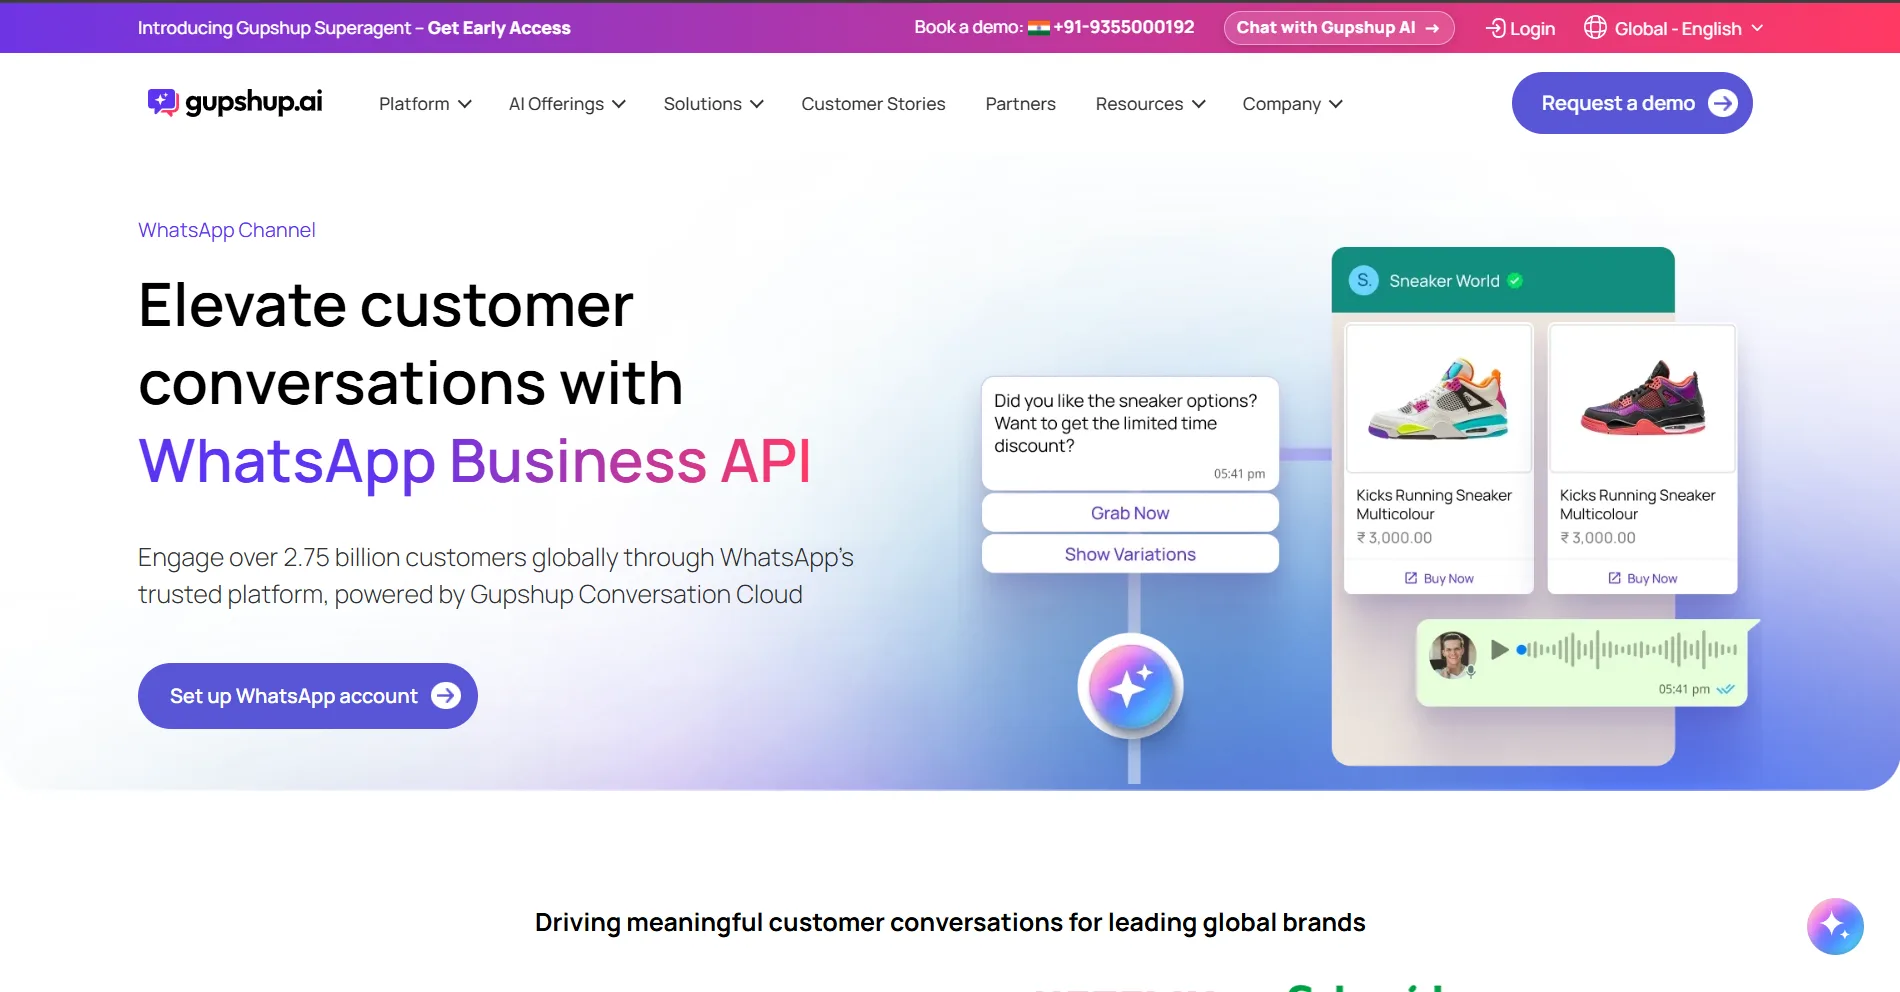Click the voice message sender avatar
Screen dimensions: 1900x992
point(1453,655)
